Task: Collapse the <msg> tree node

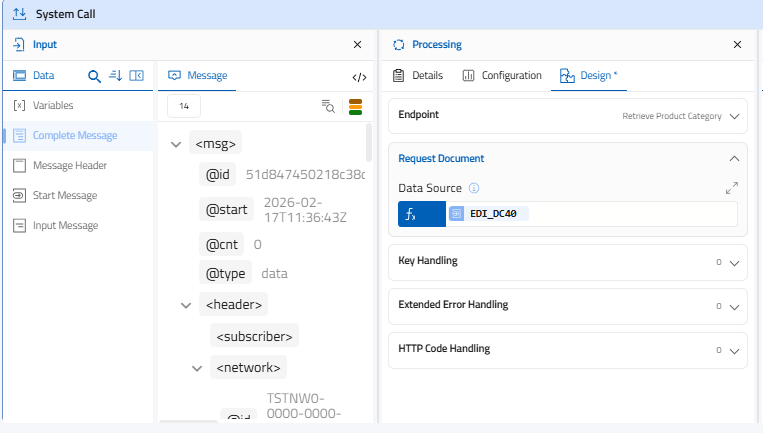Action: point(176,144)
